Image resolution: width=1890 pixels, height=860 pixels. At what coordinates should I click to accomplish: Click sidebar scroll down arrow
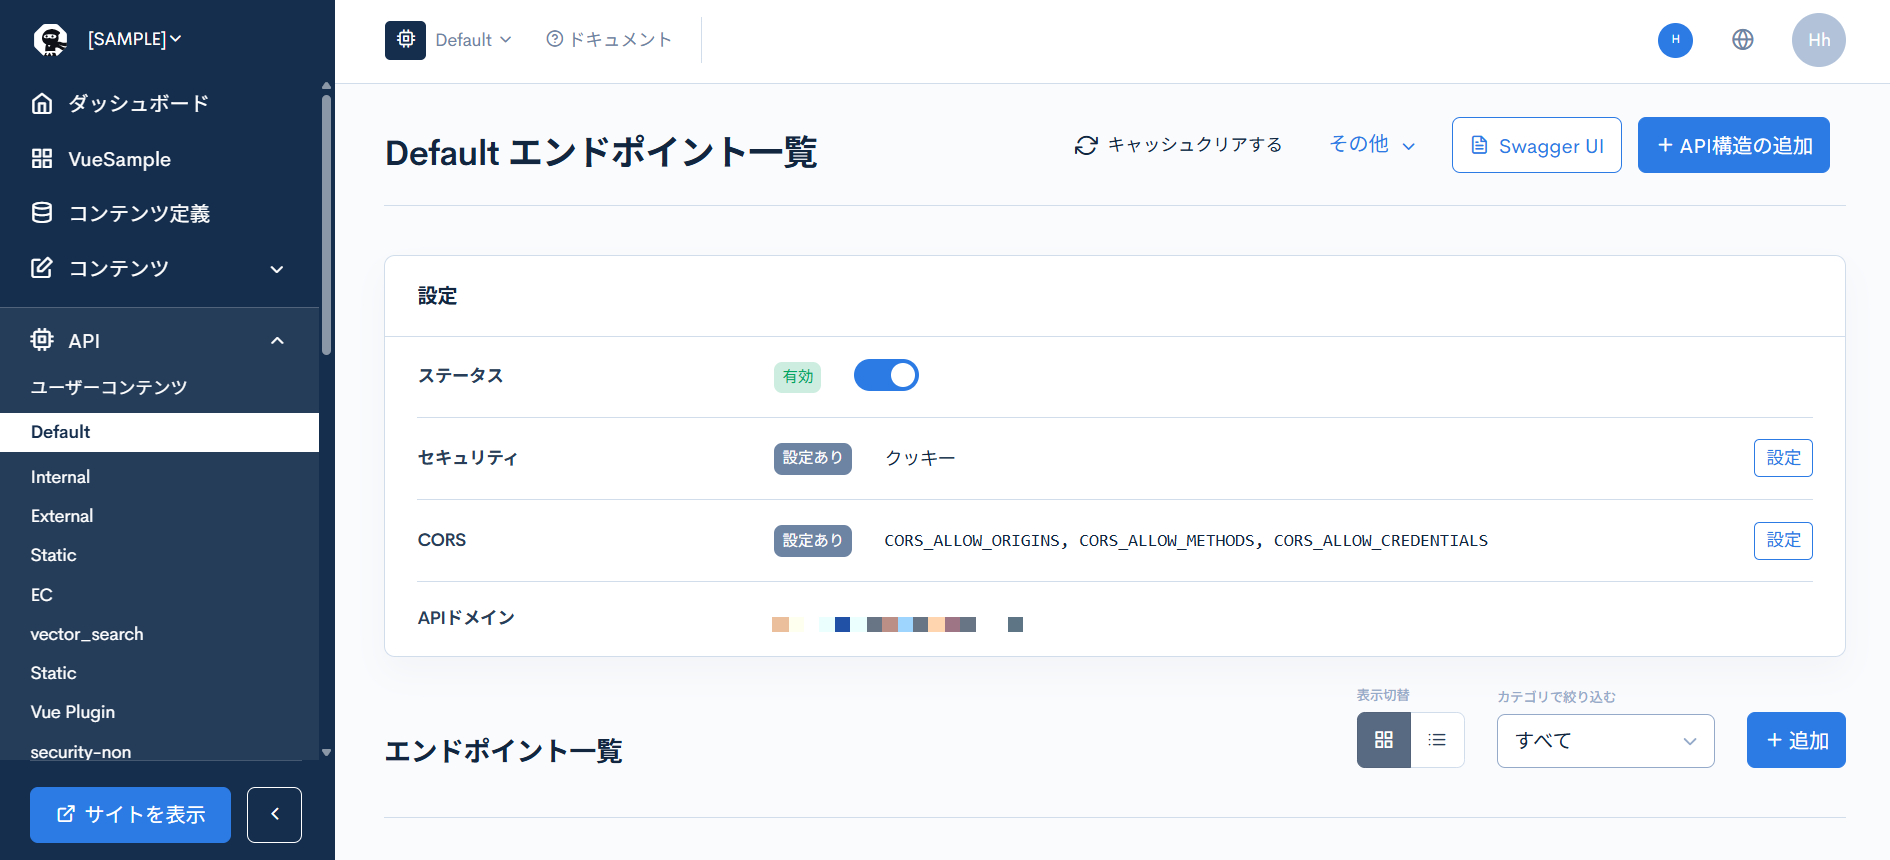(326, 752)
